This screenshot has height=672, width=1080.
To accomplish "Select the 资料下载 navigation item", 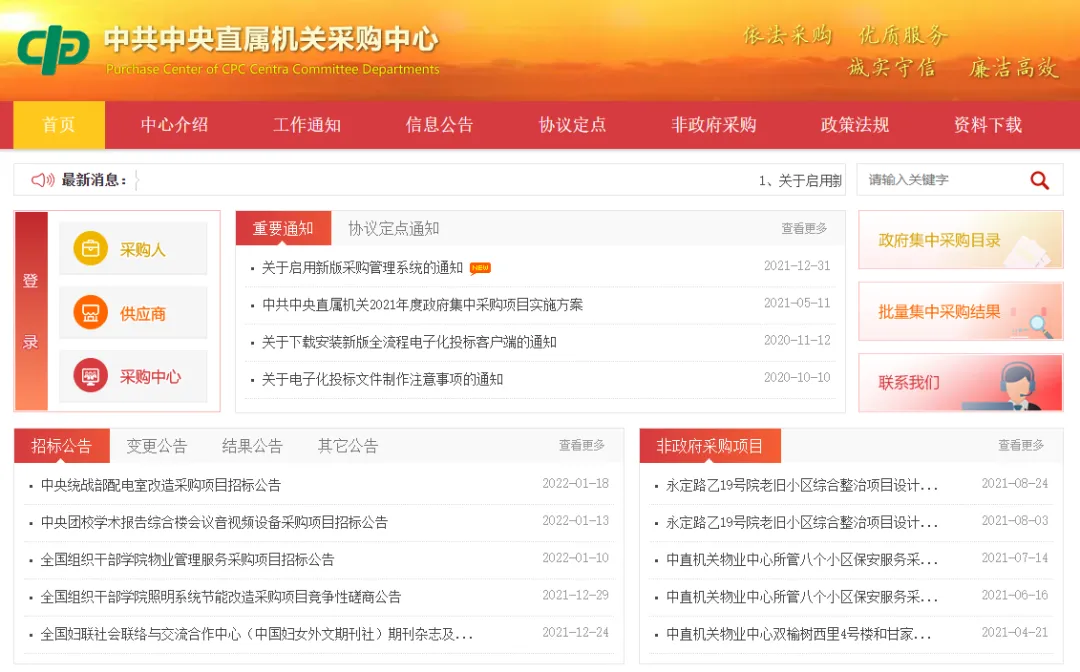I will pyautogui.click(x=987, y=125).
